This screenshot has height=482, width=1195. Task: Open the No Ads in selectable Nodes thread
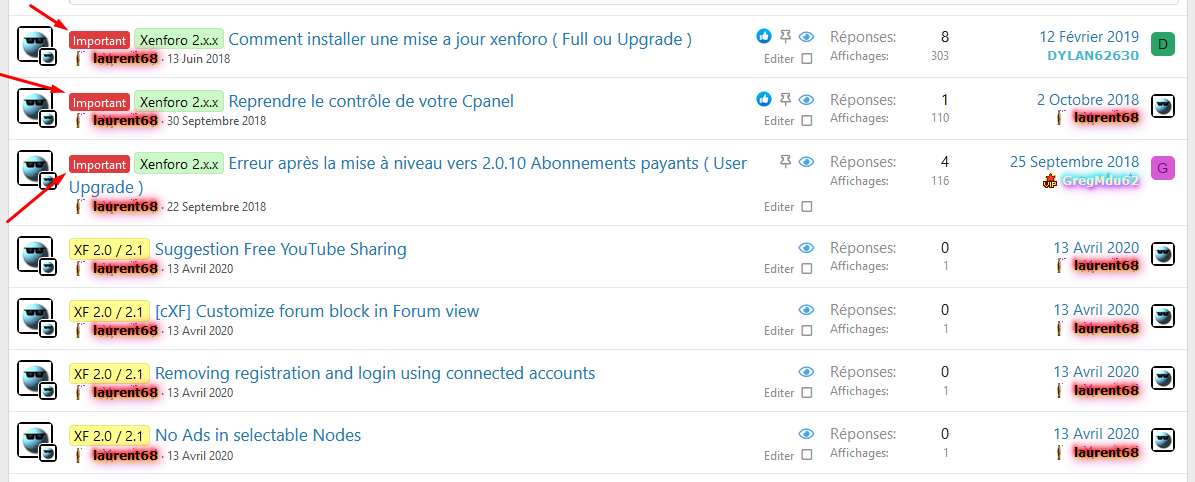coord(258,435)
